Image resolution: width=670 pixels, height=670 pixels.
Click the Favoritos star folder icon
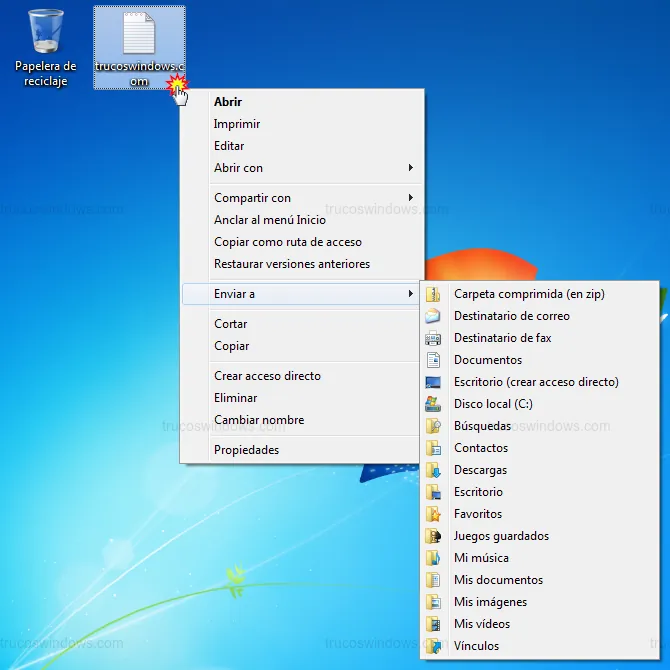433,514
